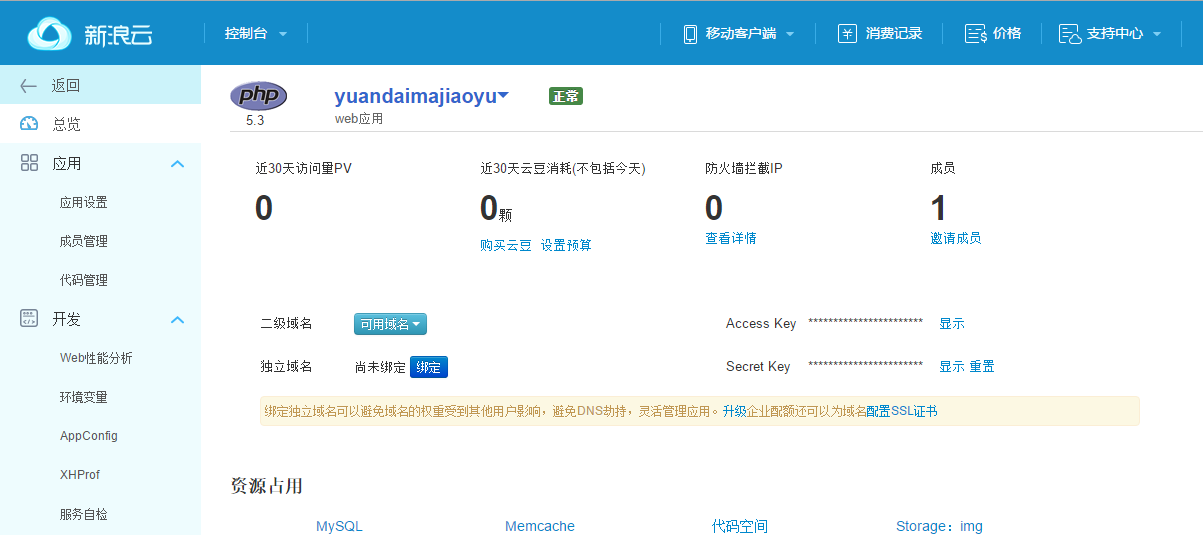Click the 尚未绑定 status text
The height and width of the screenshot is (535, 1203).
(x=380, y=368)
